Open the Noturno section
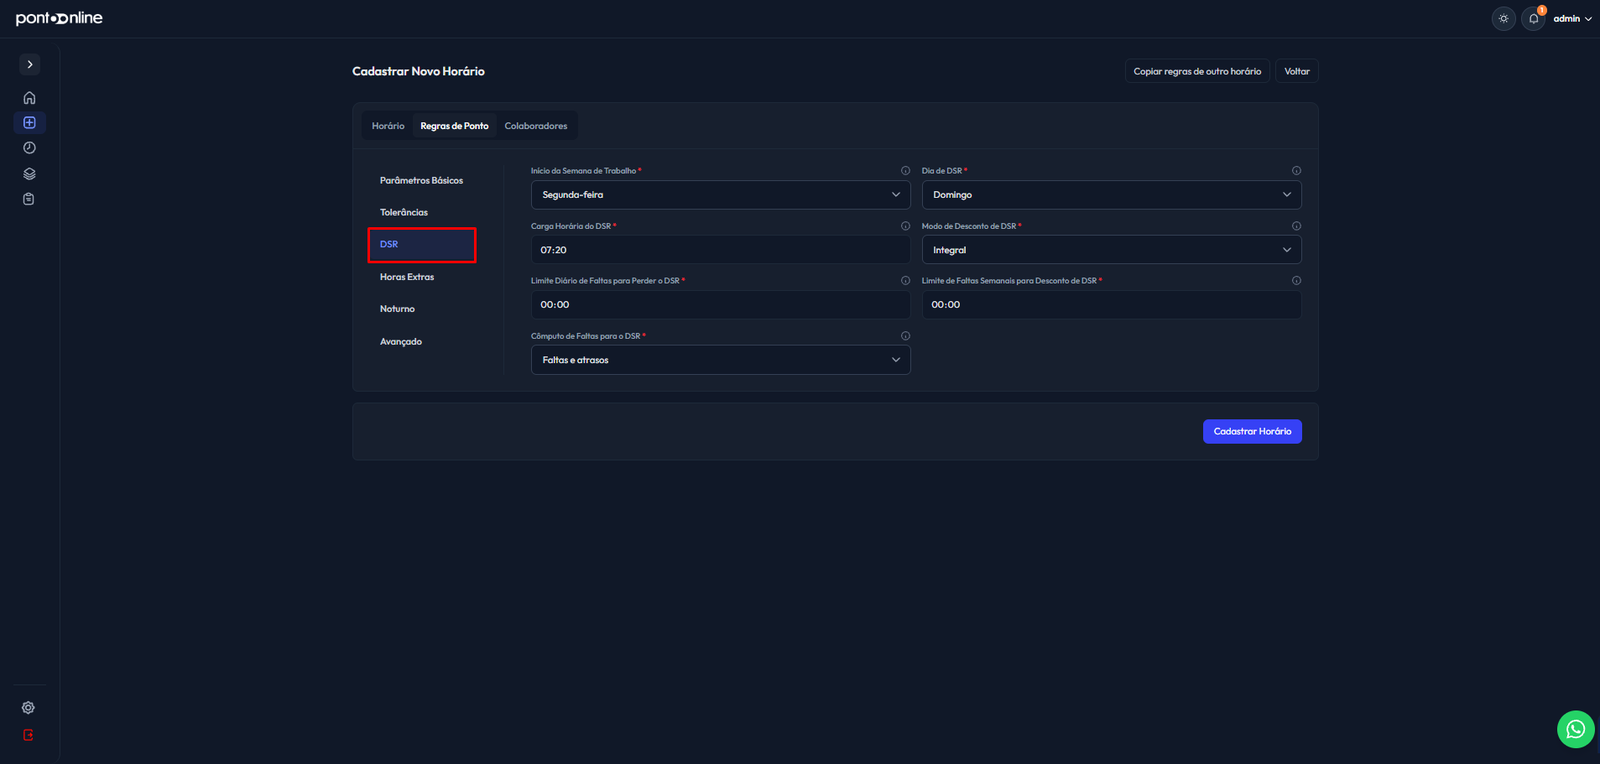 (x=421, y=309)
